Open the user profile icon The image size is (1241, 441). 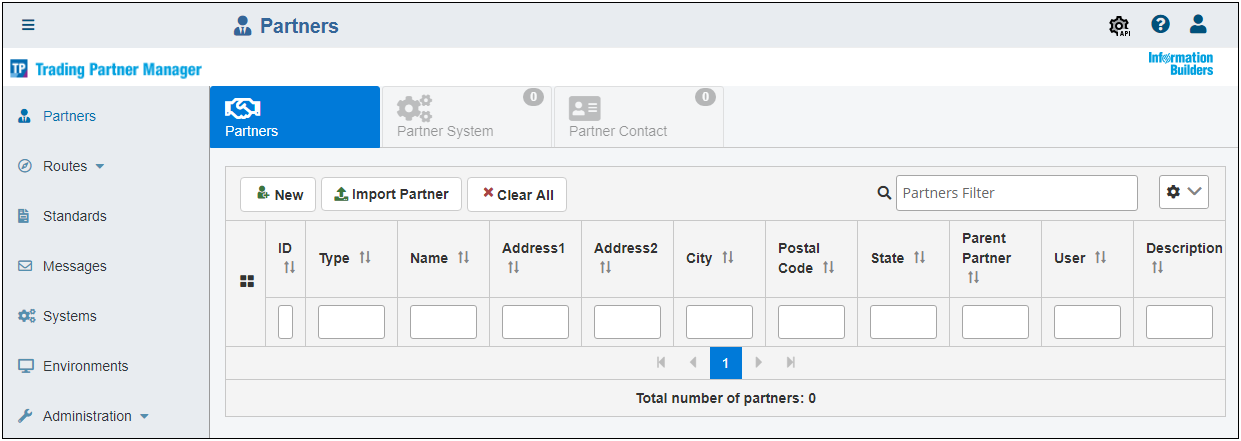coord(1198,25)
